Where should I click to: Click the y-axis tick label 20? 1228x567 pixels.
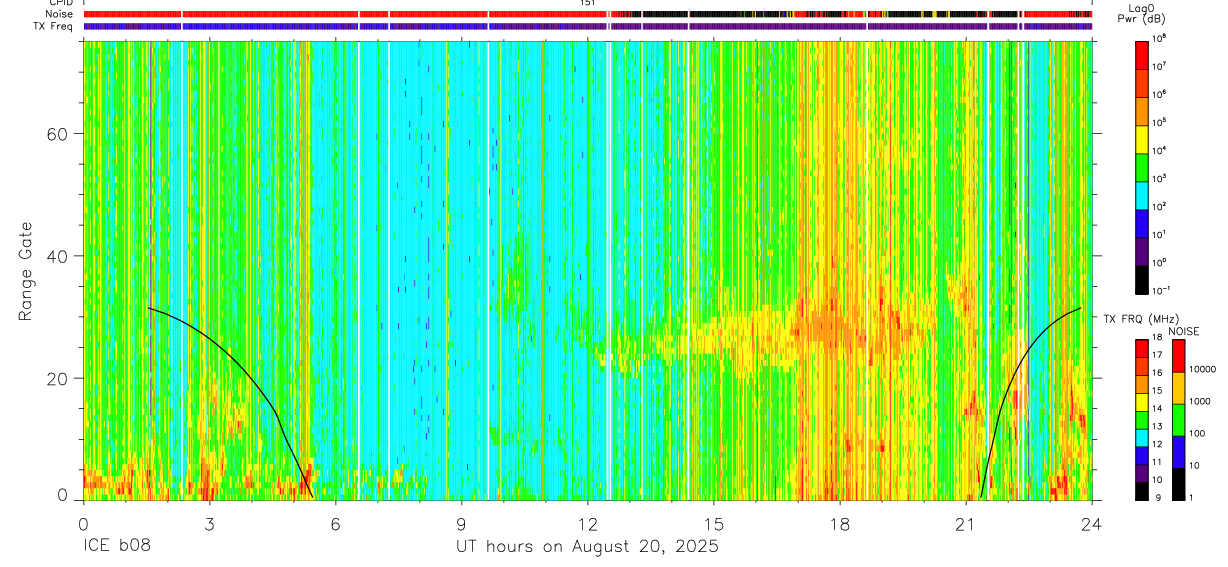pos(58,378)
